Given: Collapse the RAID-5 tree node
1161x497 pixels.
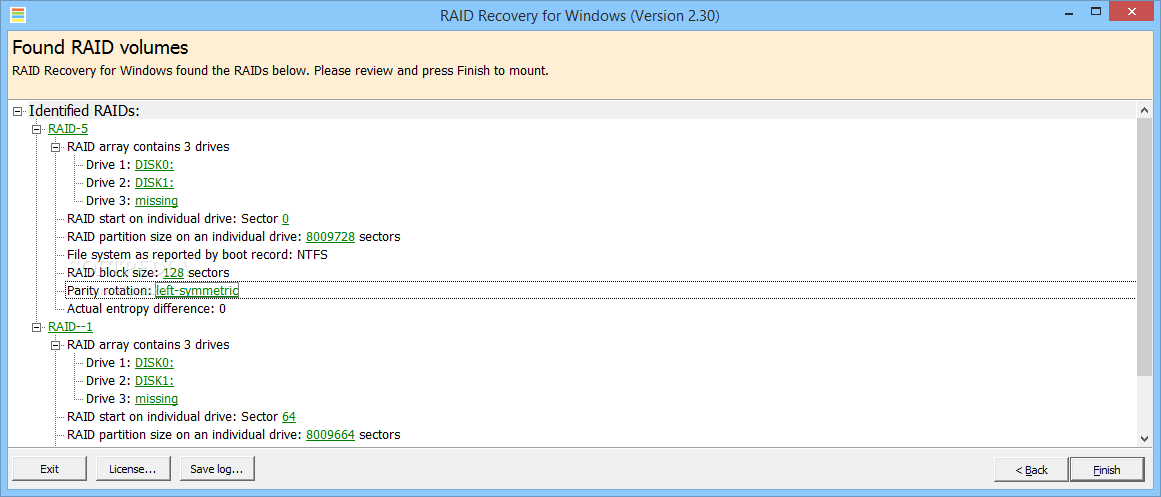Looking at the screenshot, I should tap(36, 129).
